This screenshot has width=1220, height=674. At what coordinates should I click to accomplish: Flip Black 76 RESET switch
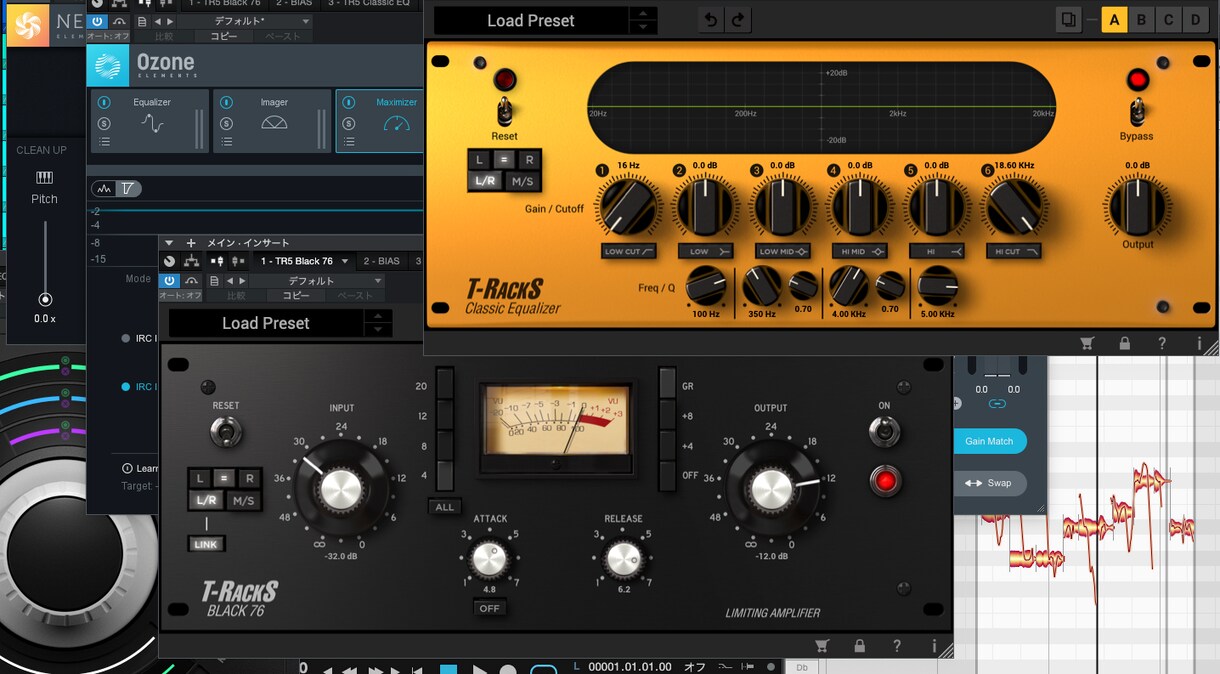(225, 432)
